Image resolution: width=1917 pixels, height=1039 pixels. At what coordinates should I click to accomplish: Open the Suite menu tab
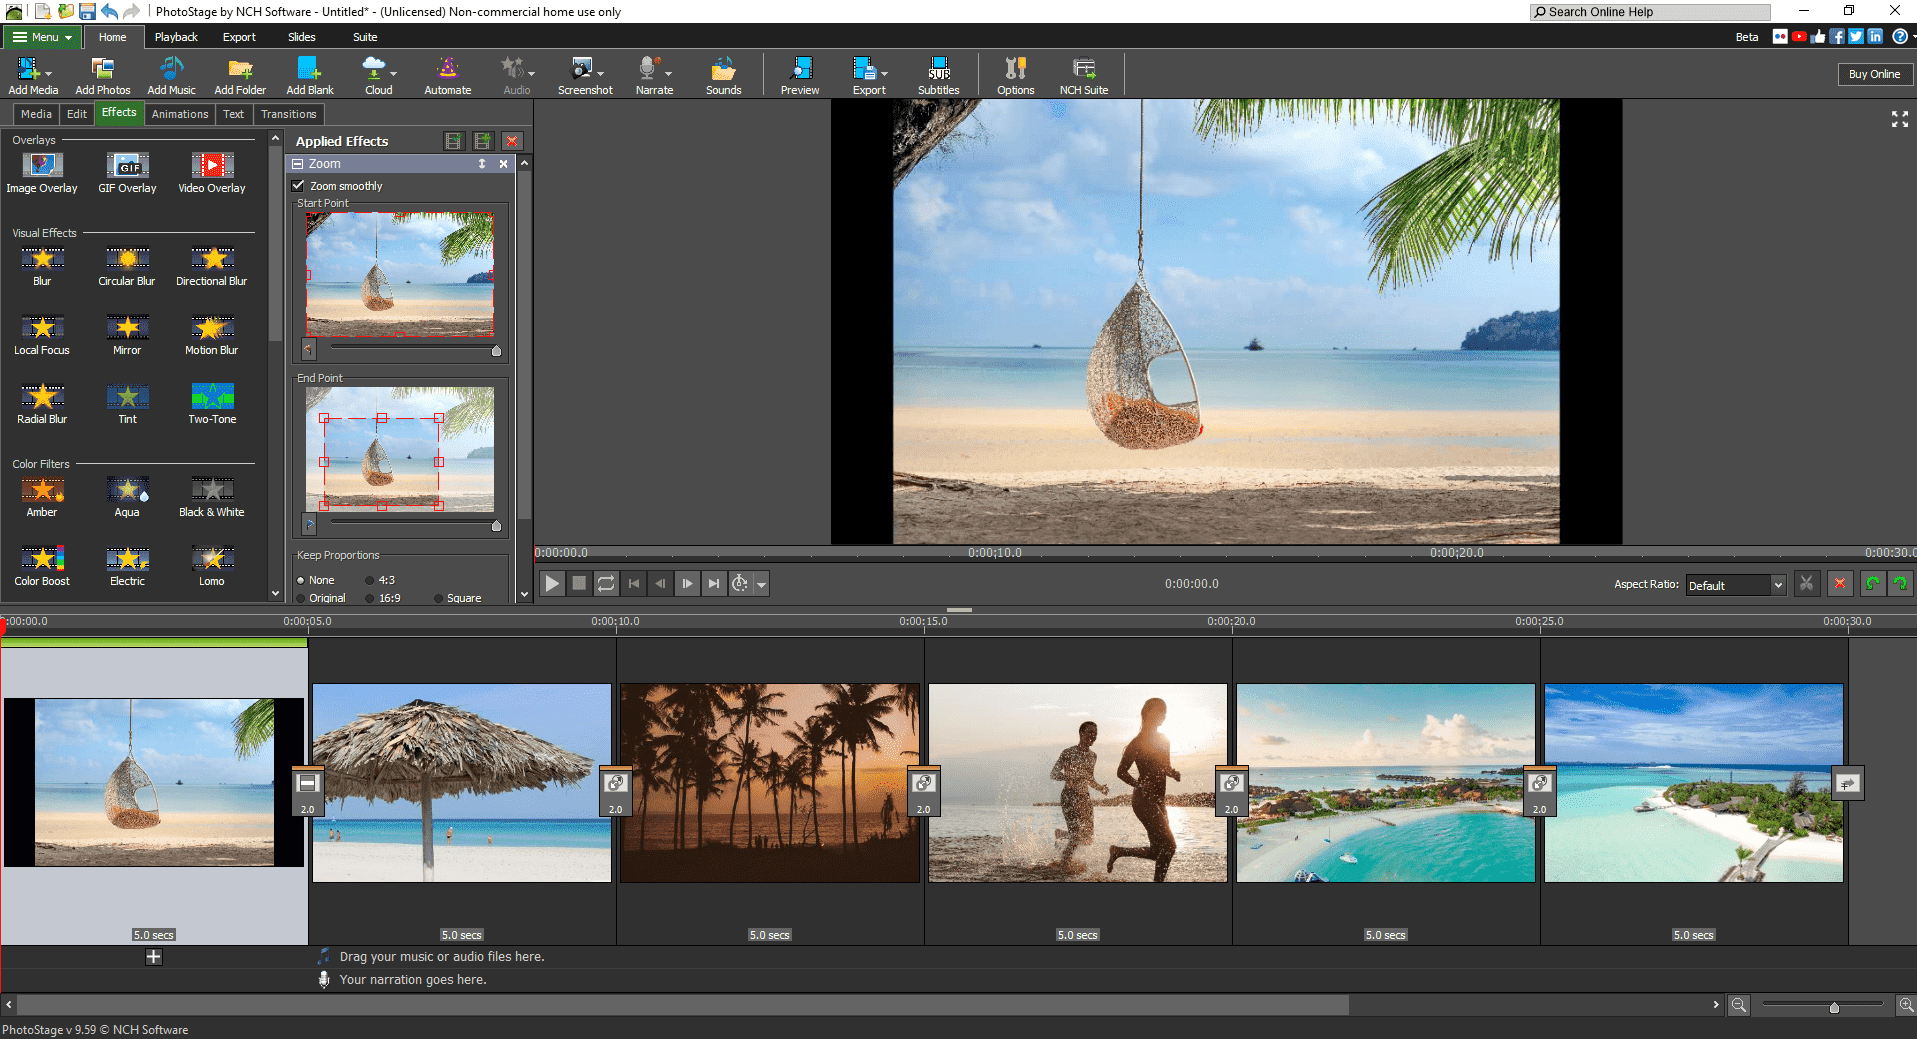tap(365, 37)
